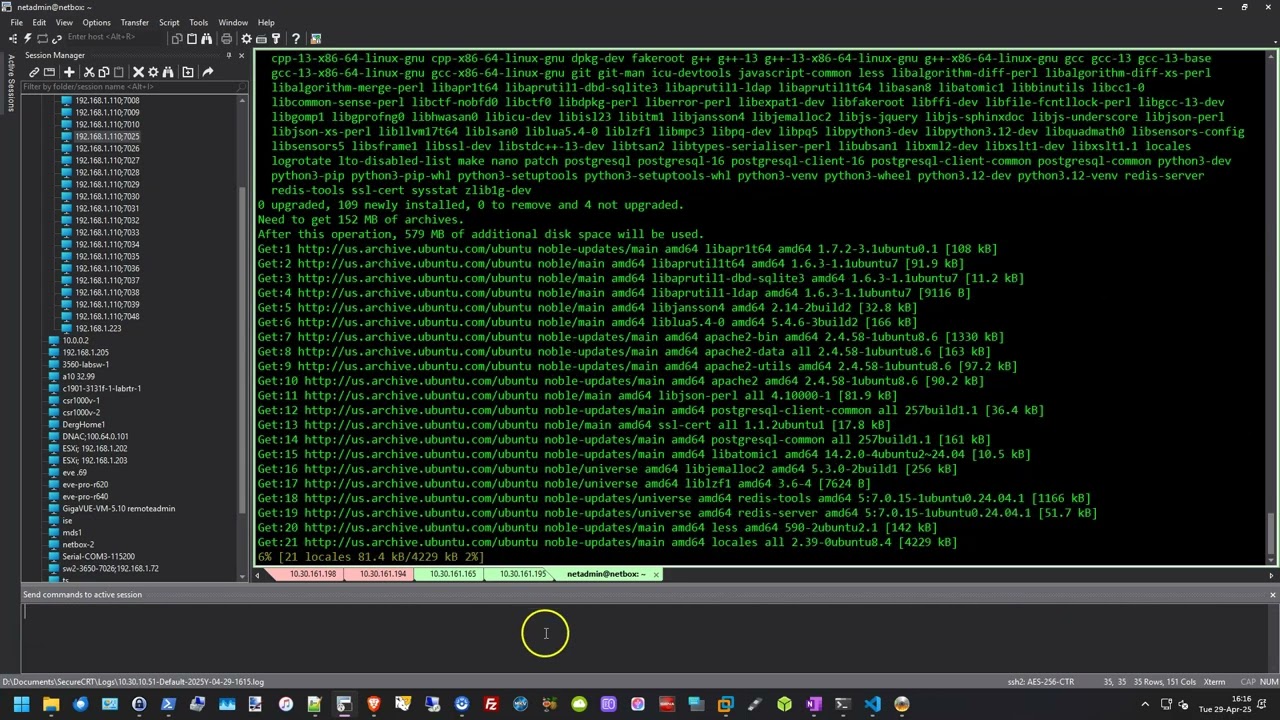Viewport: 1280px width, 720px height.
Task: Click Connect in Tab icon in Session Manager
Action: (x=49, y=72)
